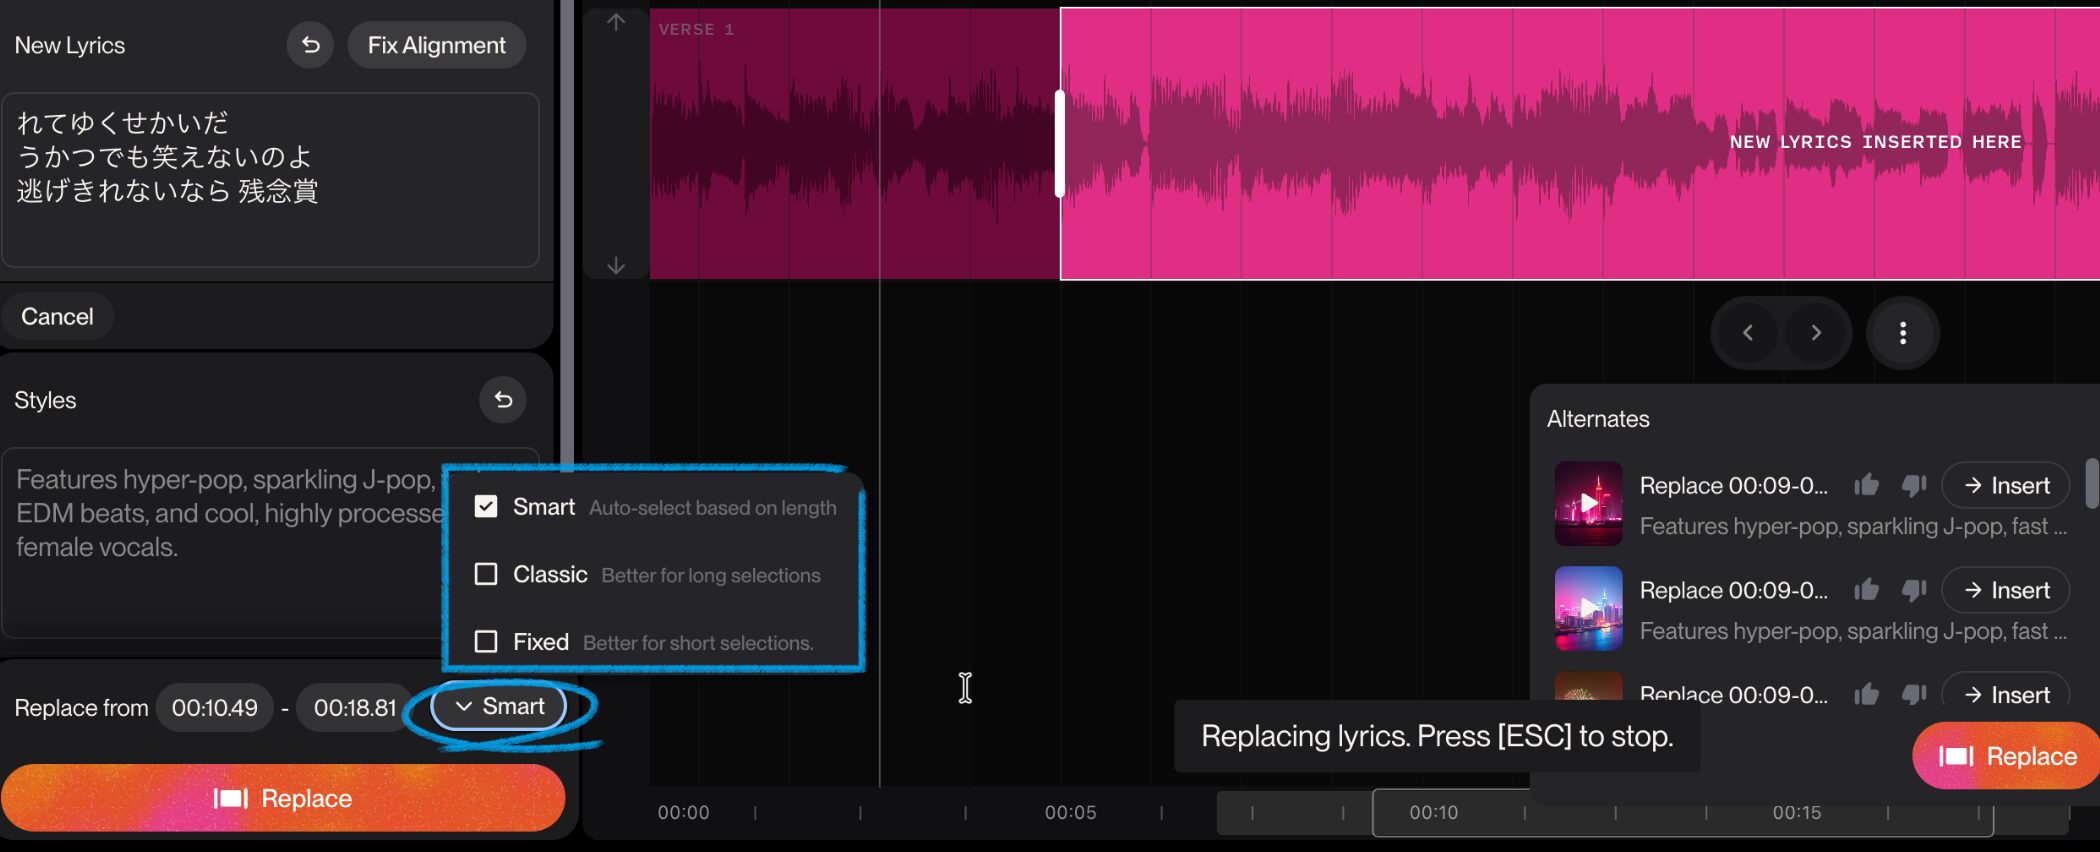2100x852 pixels.
Task: Thumbs up the first alternate replacement
Action: pos(1866,486)
